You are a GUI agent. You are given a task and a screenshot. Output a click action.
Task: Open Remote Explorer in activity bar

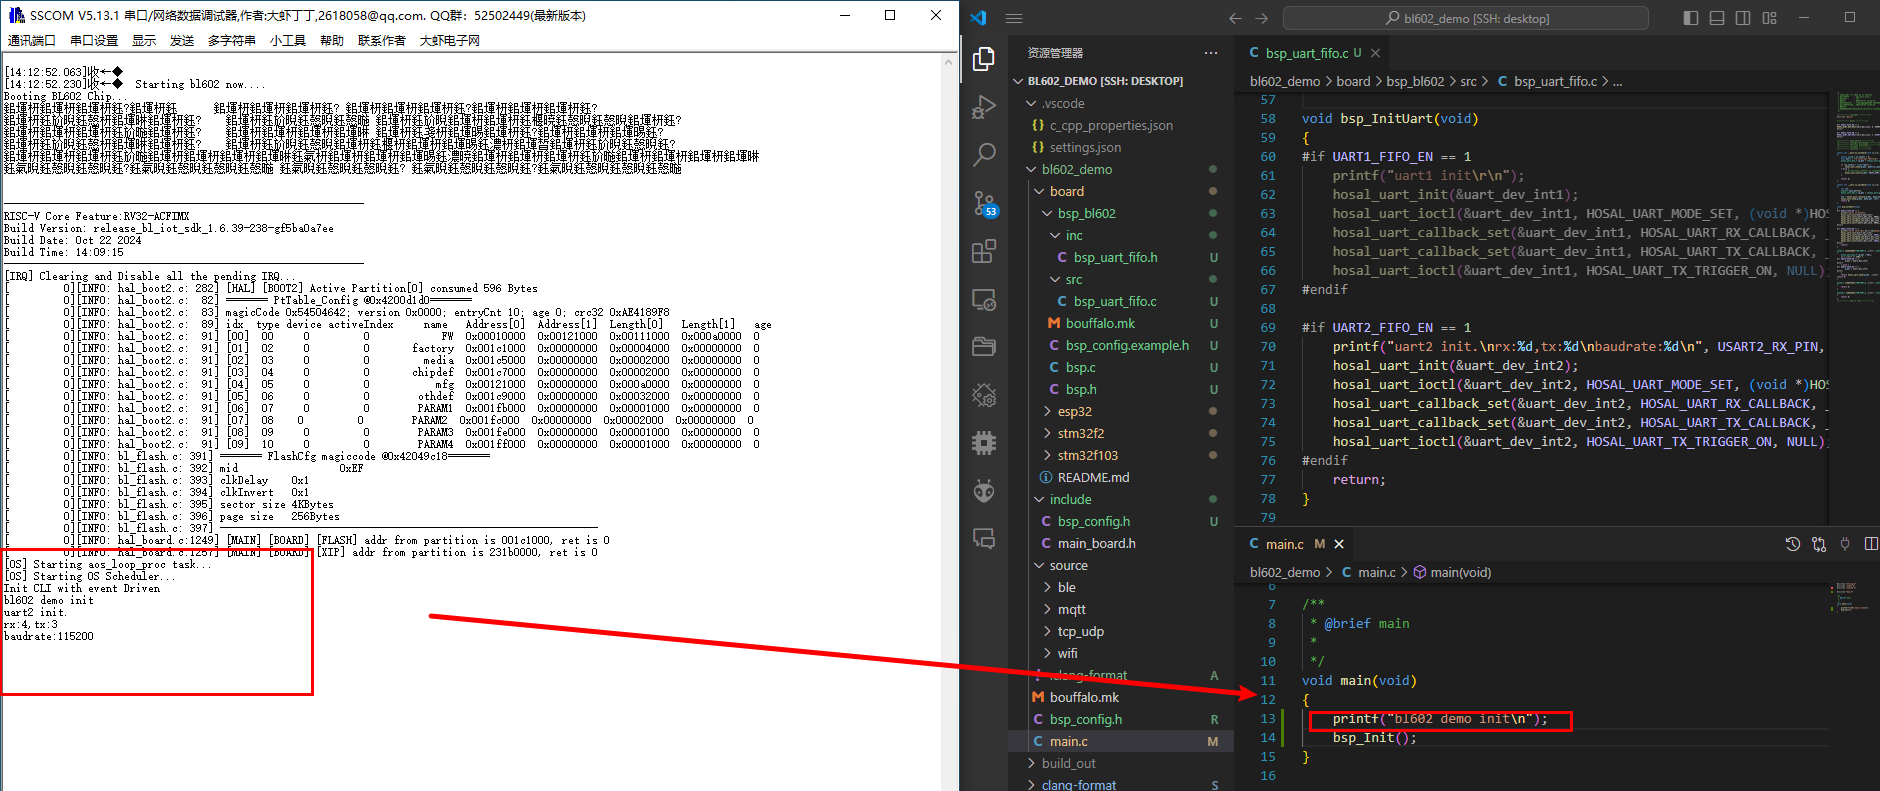pos(984,299)
